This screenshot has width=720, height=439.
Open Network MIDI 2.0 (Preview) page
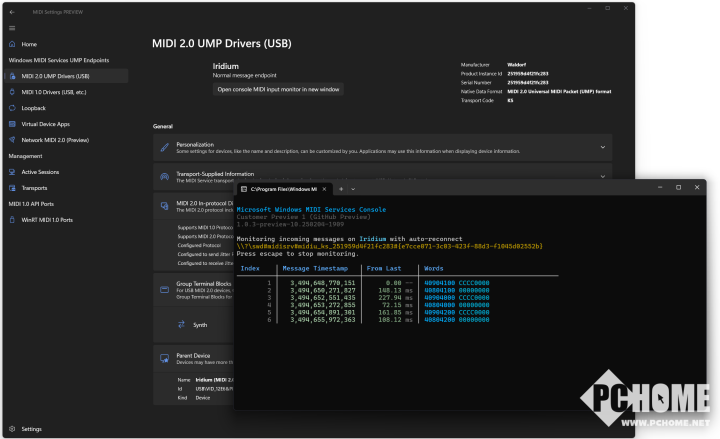click(x=55, y=140)
